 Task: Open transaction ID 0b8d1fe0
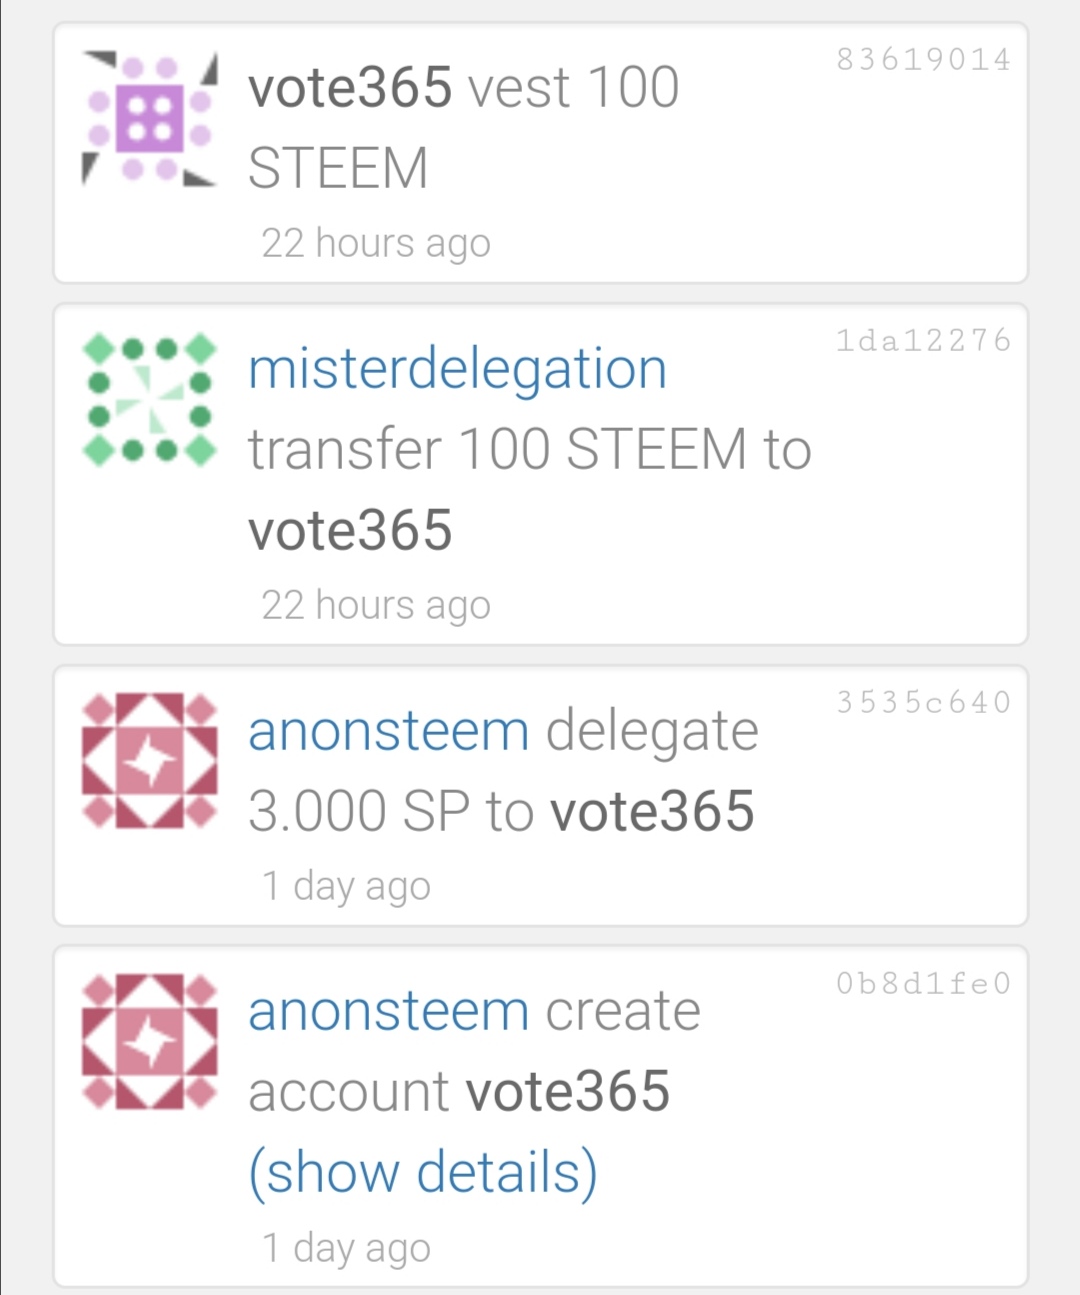(x=923, y=984)
